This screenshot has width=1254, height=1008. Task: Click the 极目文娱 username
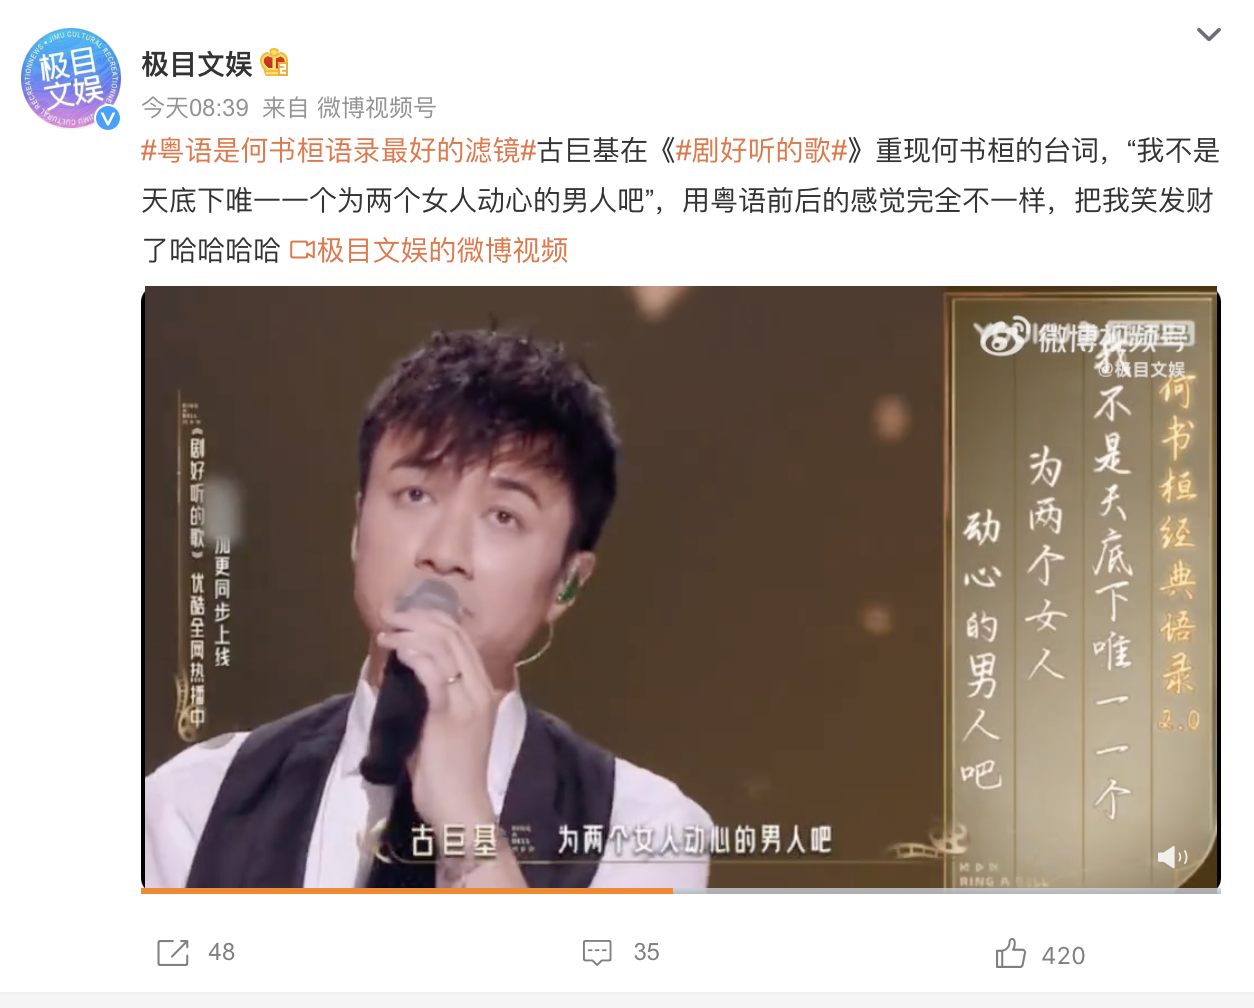[197, 64]
